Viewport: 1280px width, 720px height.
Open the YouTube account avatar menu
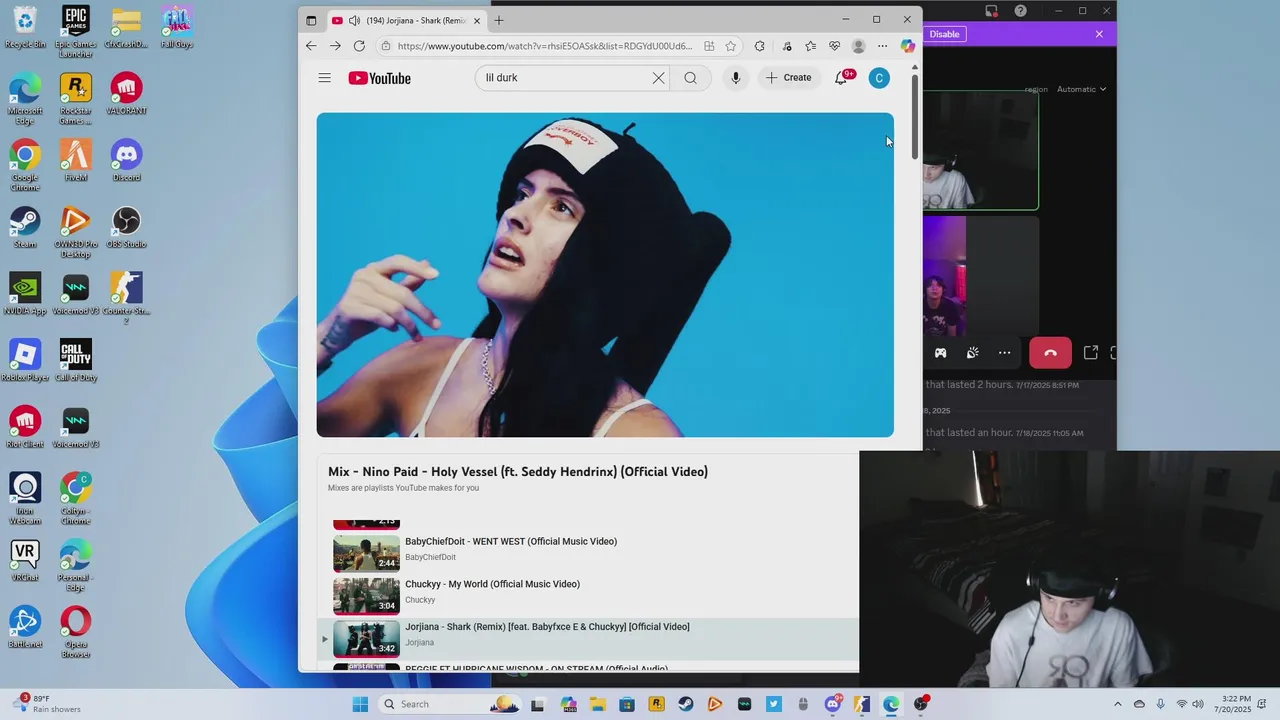(x=879, y=78)
